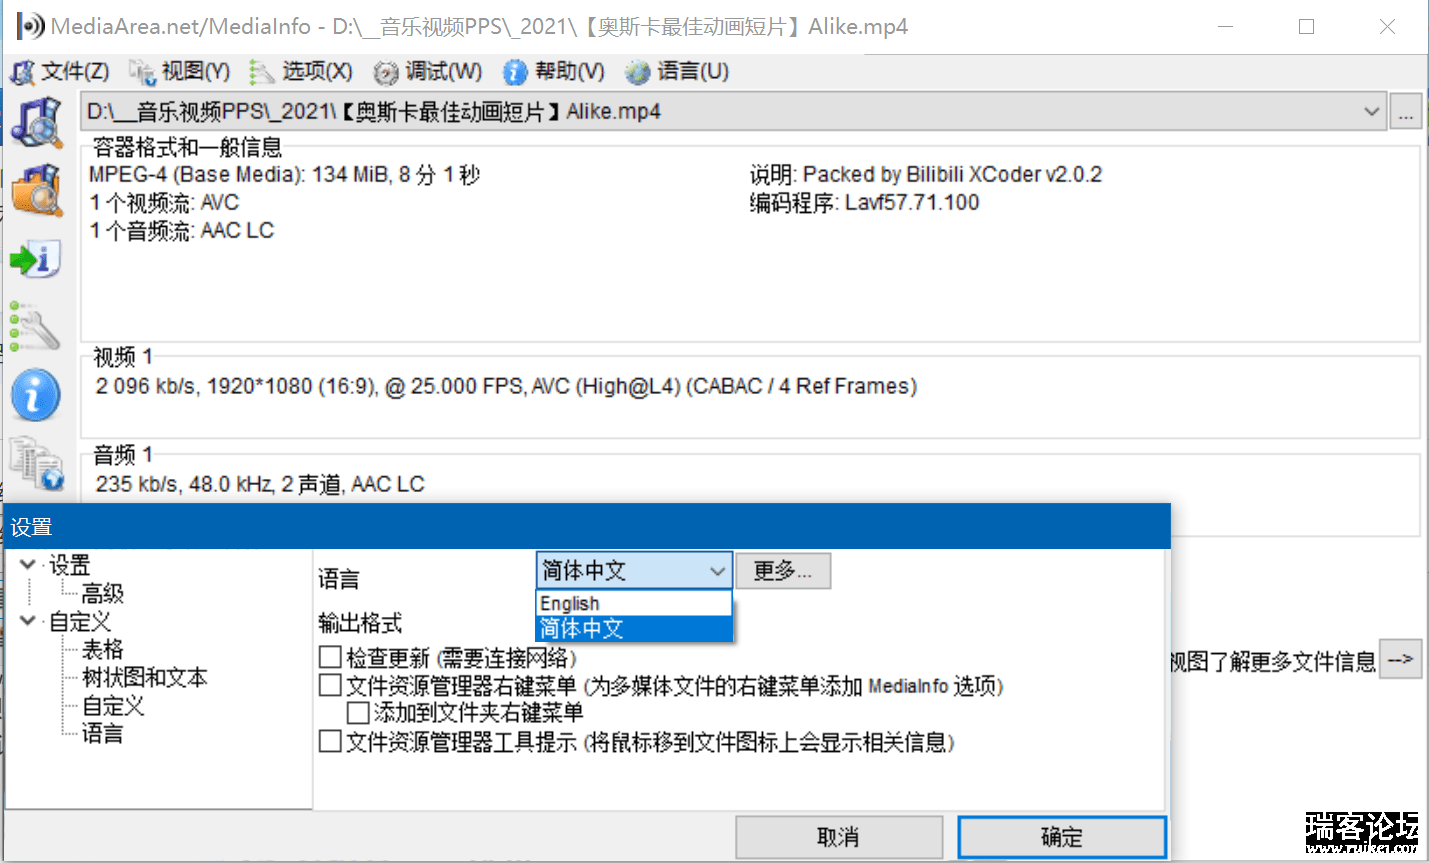
Task: Select 树状图和文本 in the settings tree
Action: (x=144, y=677)
